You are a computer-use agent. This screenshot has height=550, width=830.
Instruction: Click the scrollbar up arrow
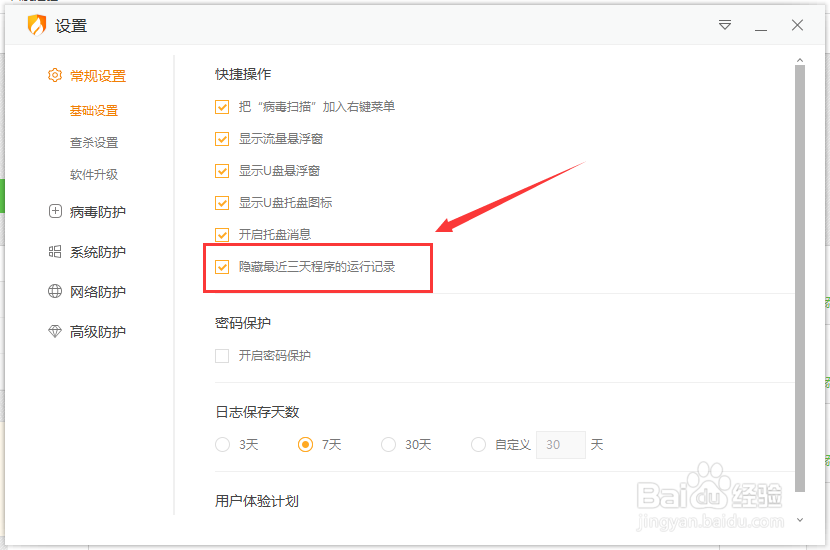click(x=800, y=60)
